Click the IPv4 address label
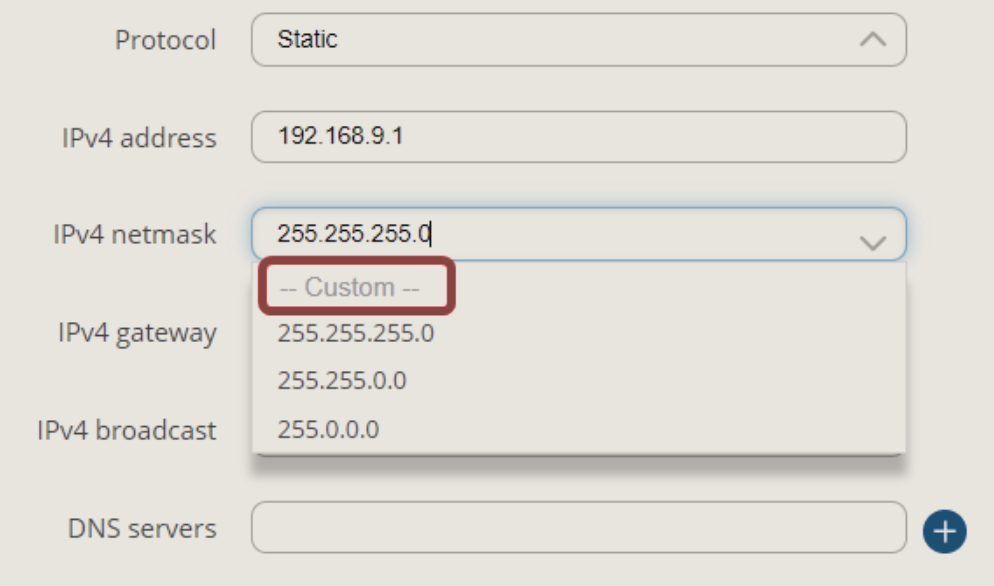 click(x=139, y=138)
